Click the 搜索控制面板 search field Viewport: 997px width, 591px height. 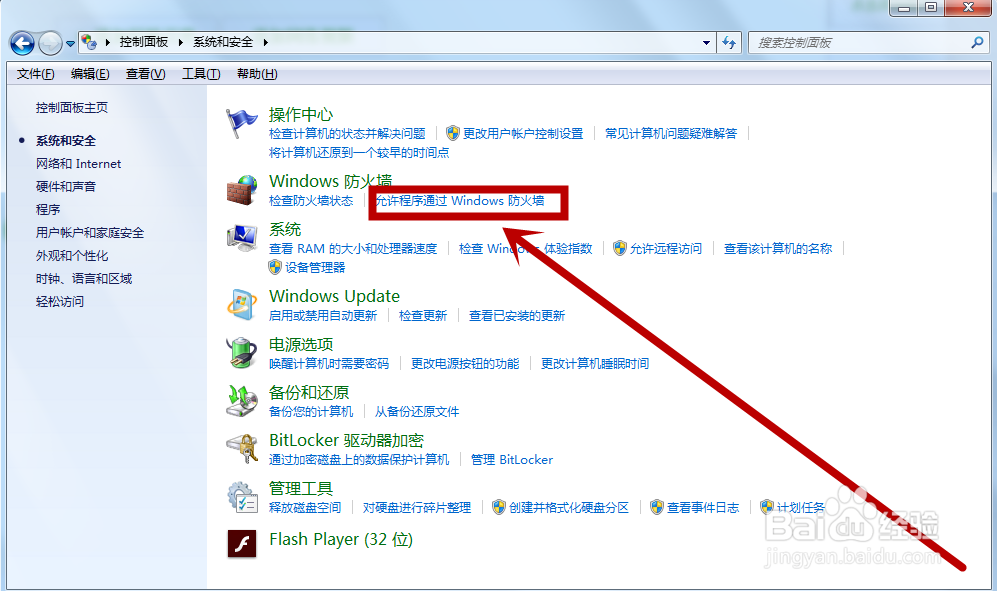pos(868,43)
